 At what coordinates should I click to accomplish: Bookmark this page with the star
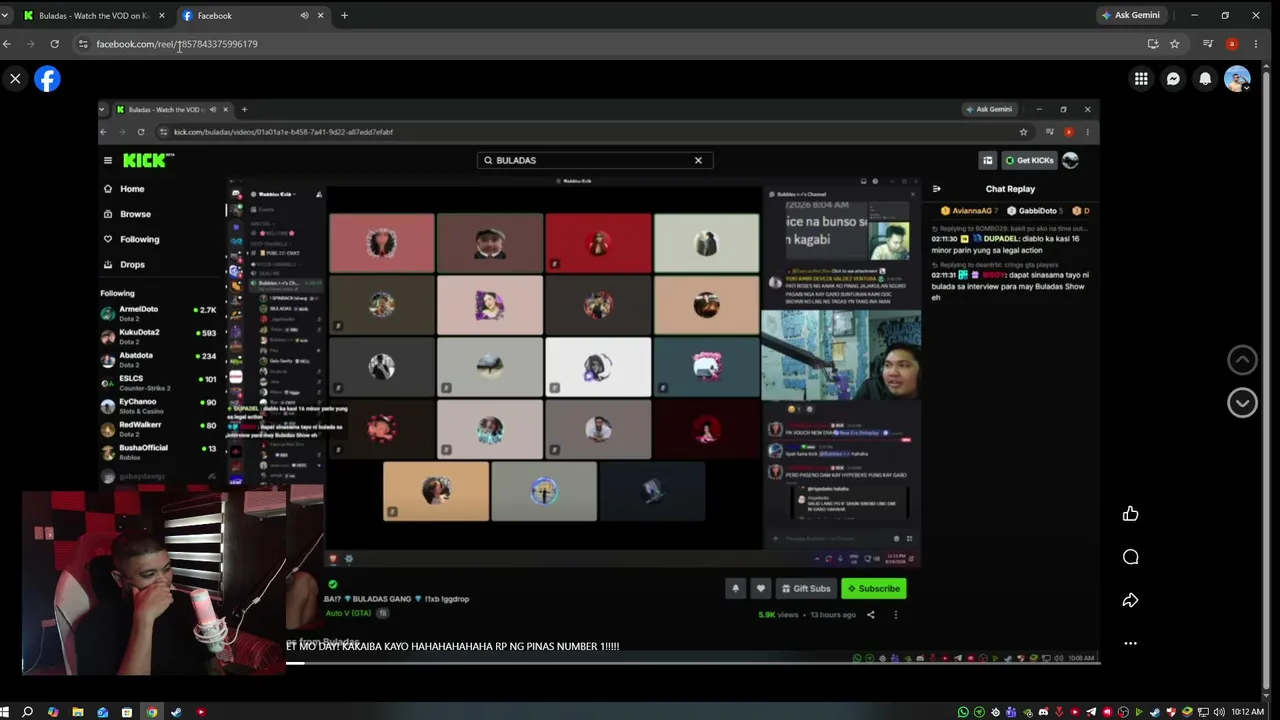pyautogui.click(x=1174, y=44)
